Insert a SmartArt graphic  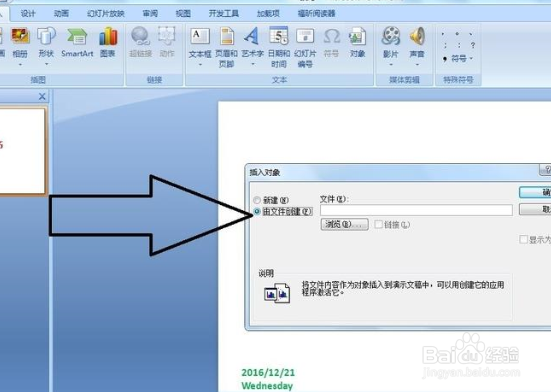(x=77, y=42)
